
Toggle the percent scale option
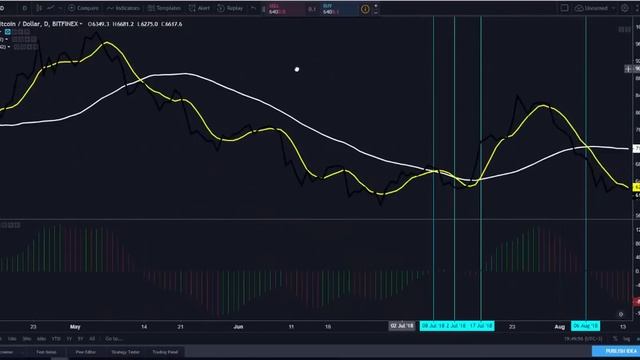pyautogui.click(x=615, y=339)
